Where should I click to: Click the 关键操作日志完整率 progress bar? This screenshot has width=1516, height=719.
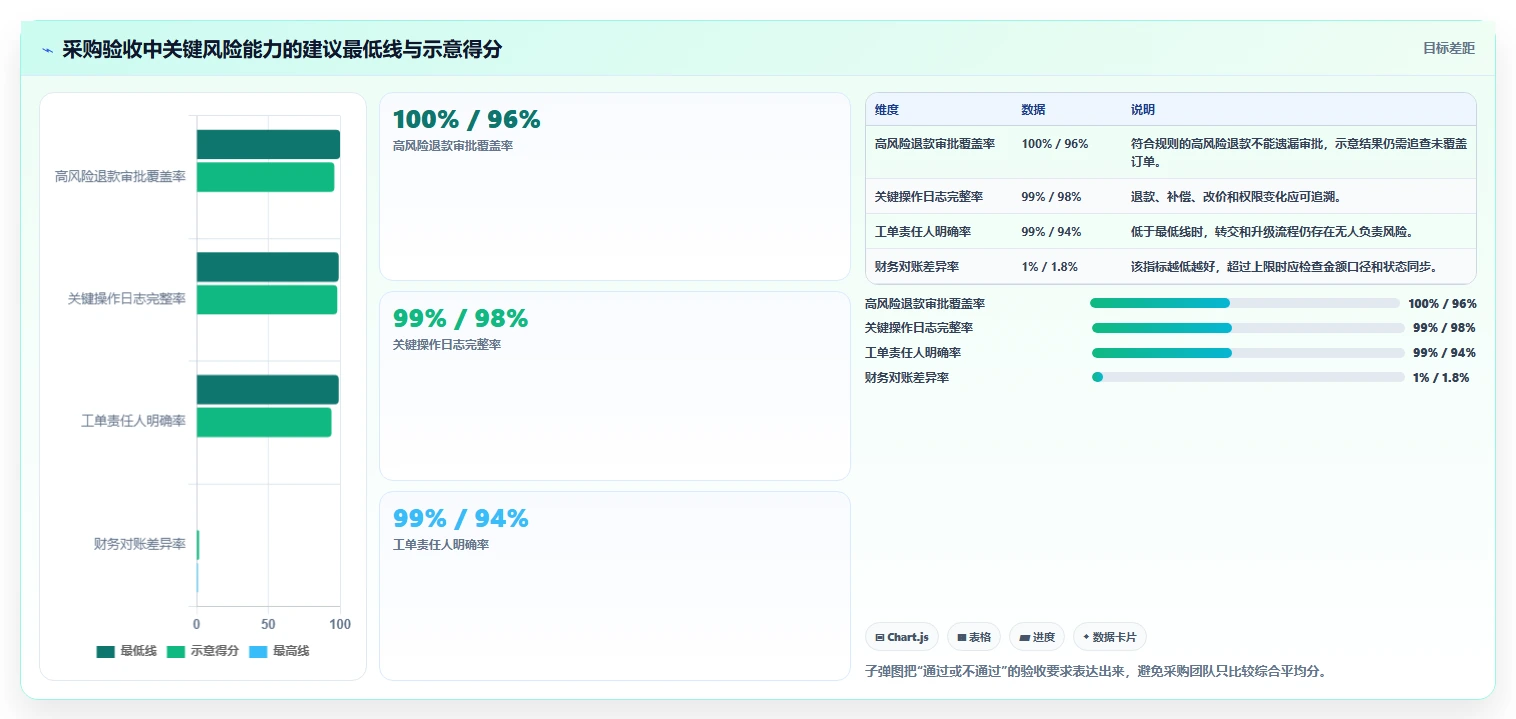coord(1248,328)
